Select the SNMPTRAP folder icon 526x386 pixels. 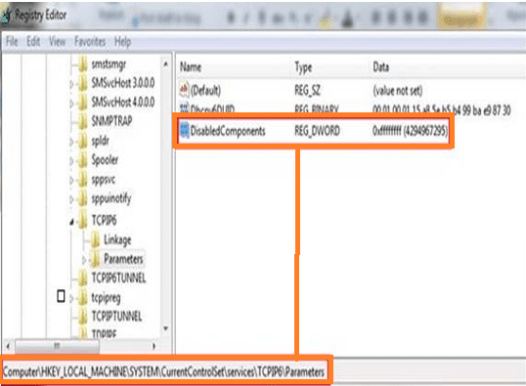tap(83, 121)
